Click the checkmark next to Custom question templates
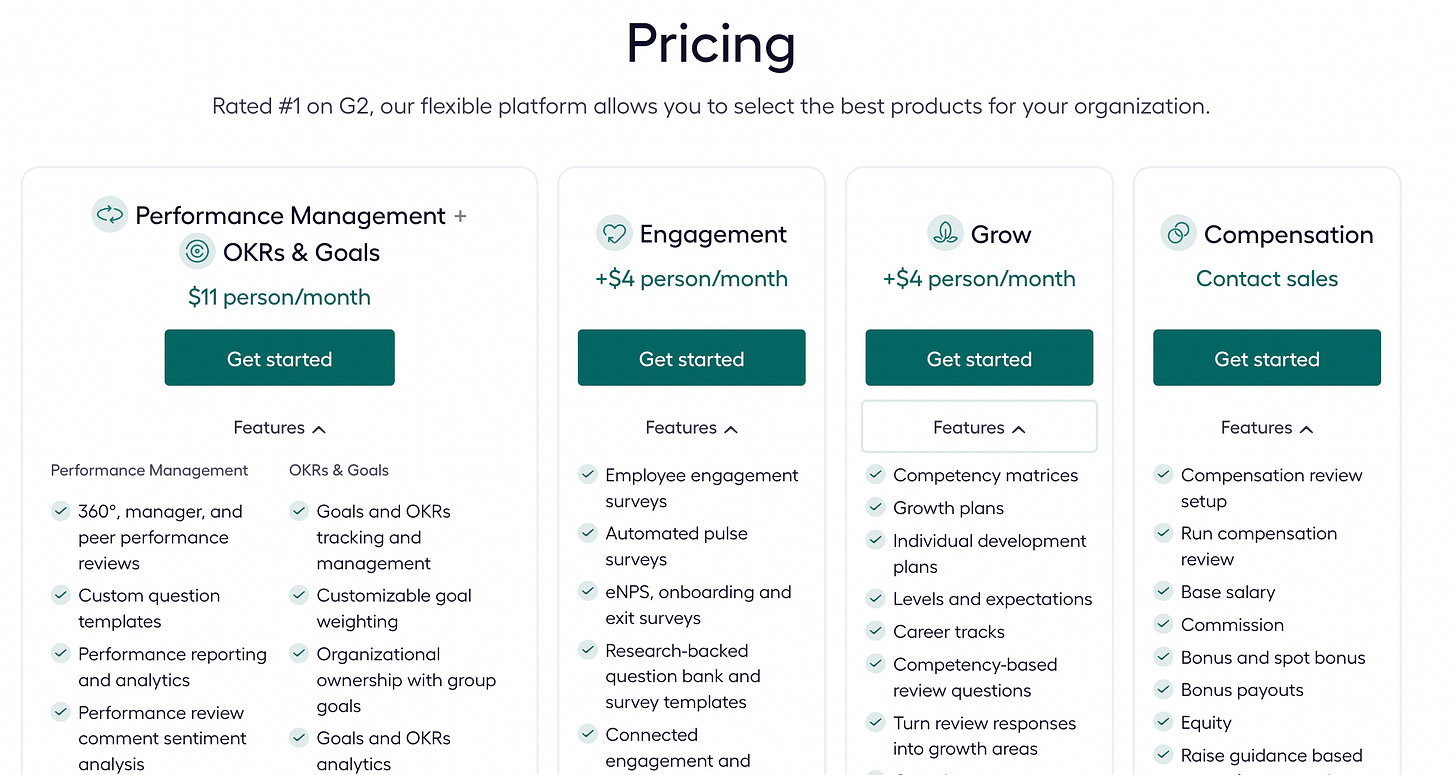Image resolution: width=1456 pixels, height=775 pixels. [x=60, y=595]
